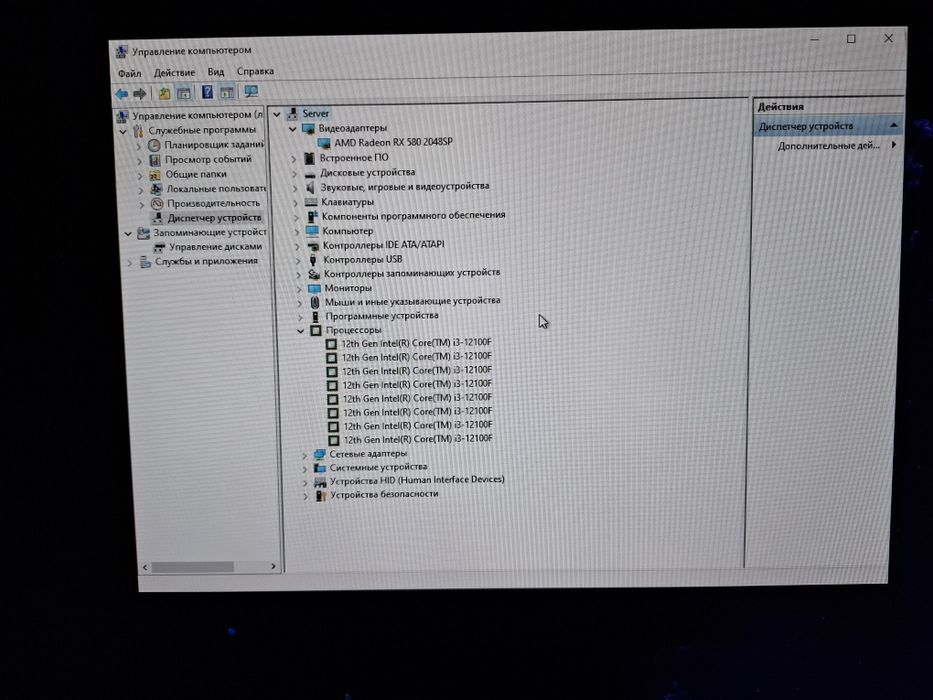Click the Звуковые, игровые speaker icon
The height and width of the screenshot is (700, 933).
[x=310, y=188]
